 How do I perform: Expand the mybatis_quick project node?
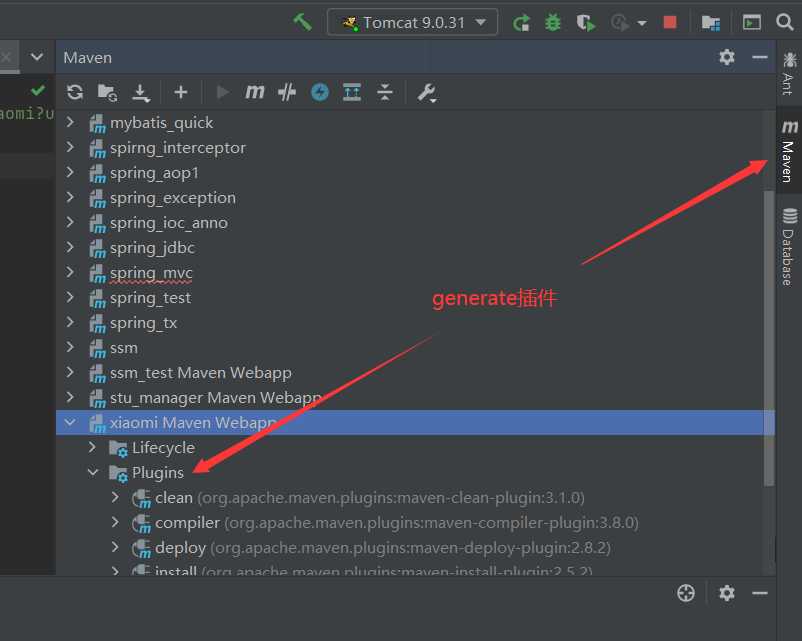pos(70,122)
